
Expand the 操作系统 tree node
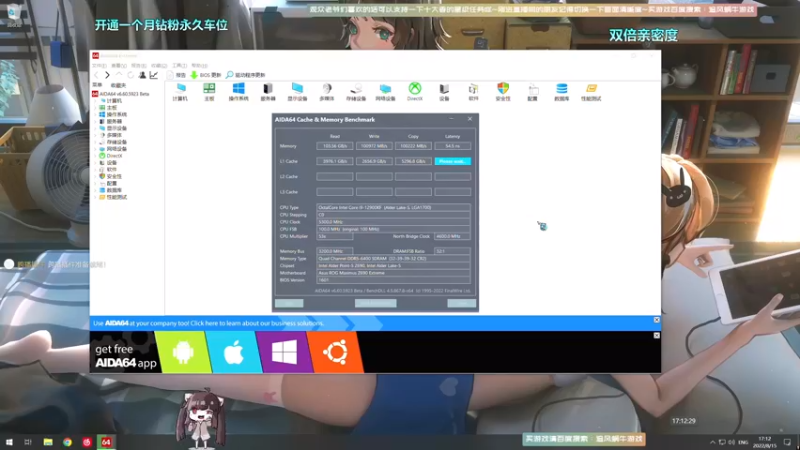coord(95,115)
